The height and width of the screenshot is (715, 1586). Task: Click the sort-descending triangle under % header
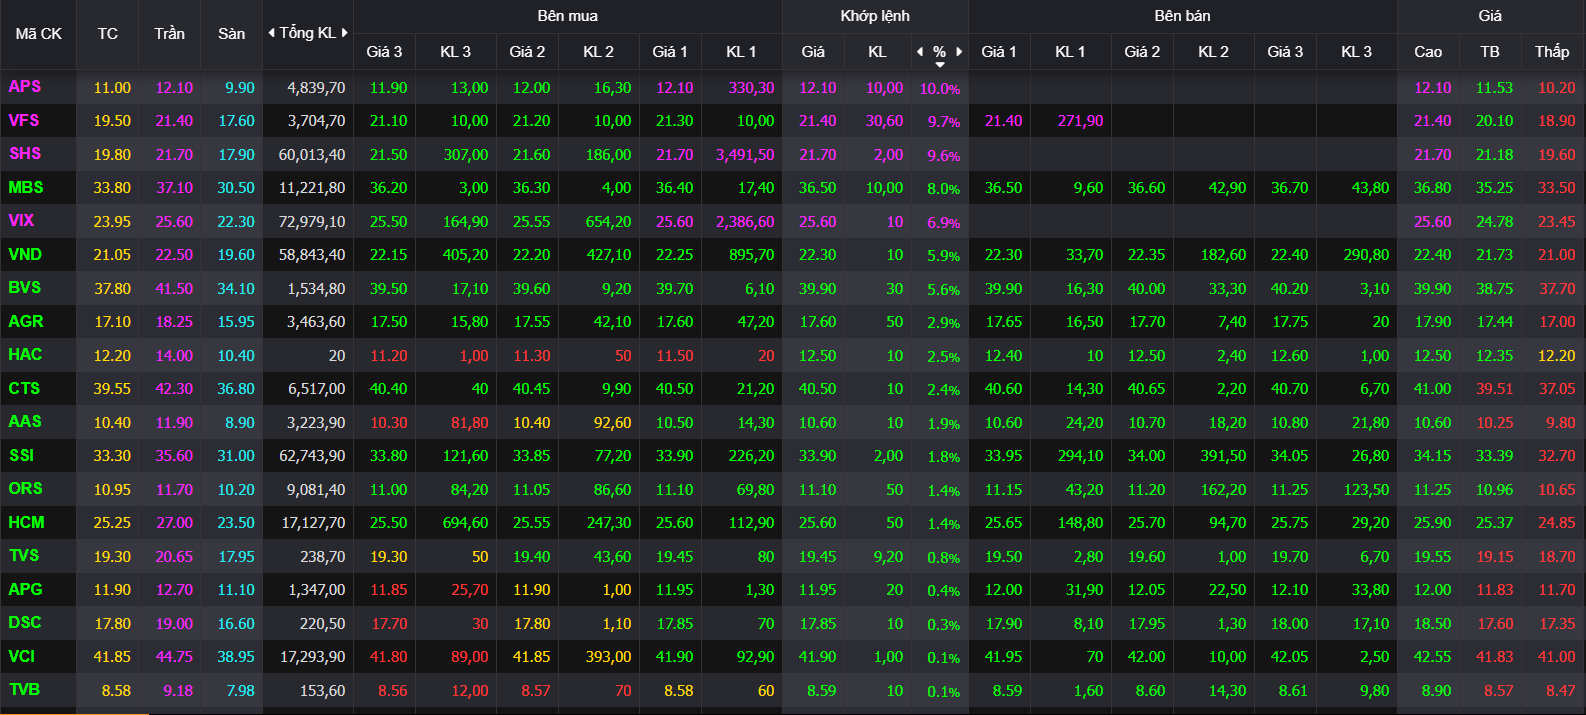pyautogui.click(x=940, y=65)
